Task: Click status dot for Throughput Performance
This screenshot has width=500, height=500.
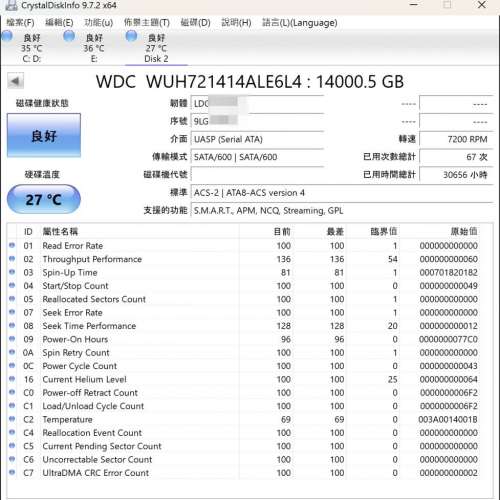Action: (12, 259)
